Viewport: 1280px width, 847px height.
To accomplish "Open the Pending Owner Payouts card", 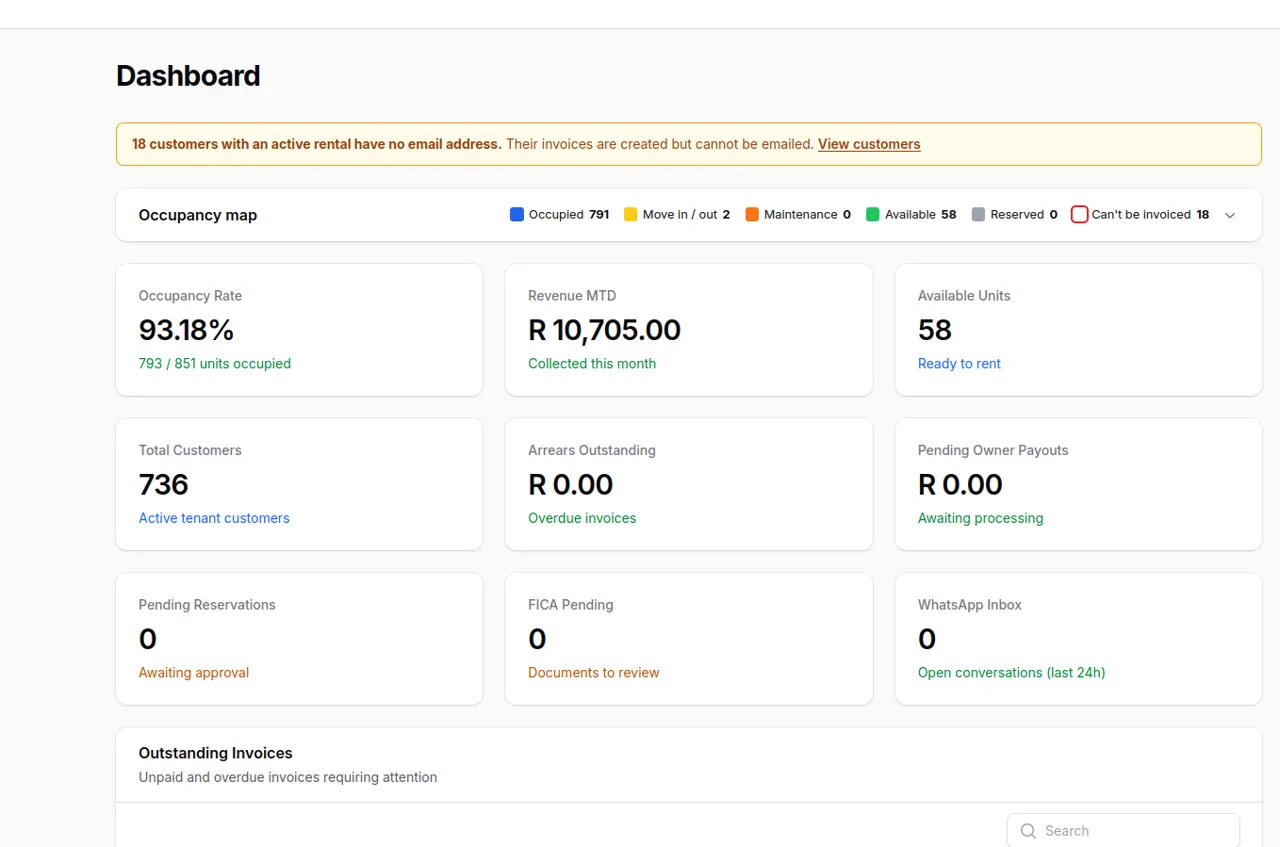I will pos(1078,484).
